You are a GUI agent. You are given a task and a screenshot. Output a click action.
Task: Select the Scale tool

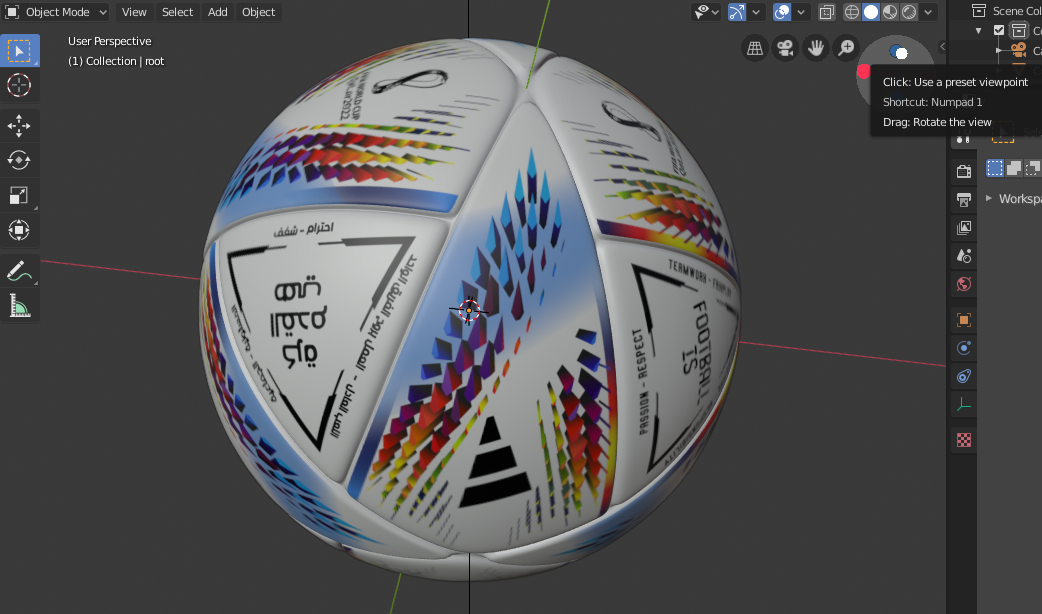20,195
